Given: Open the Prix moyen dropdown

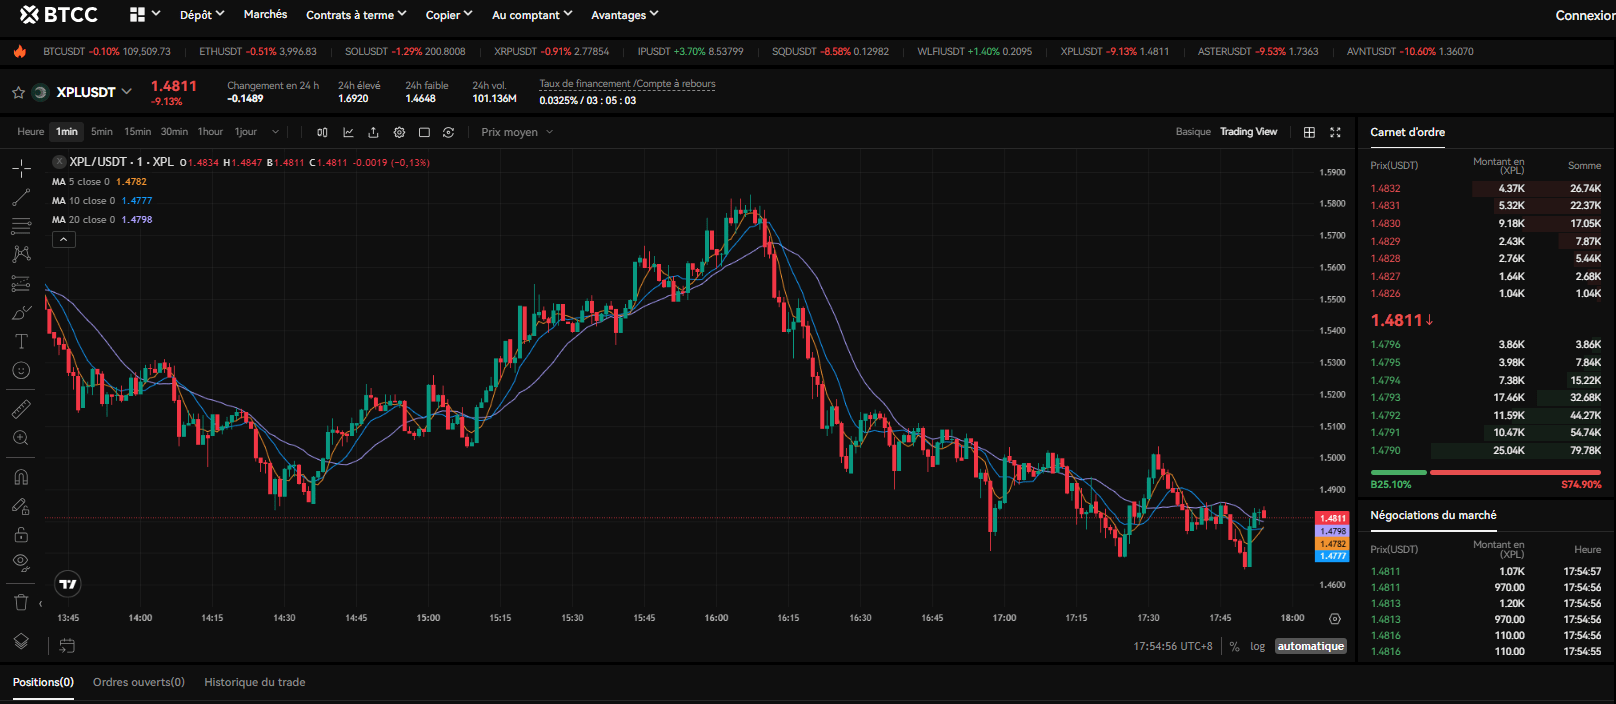Looking at the screenshot, I should click(516, 132).
